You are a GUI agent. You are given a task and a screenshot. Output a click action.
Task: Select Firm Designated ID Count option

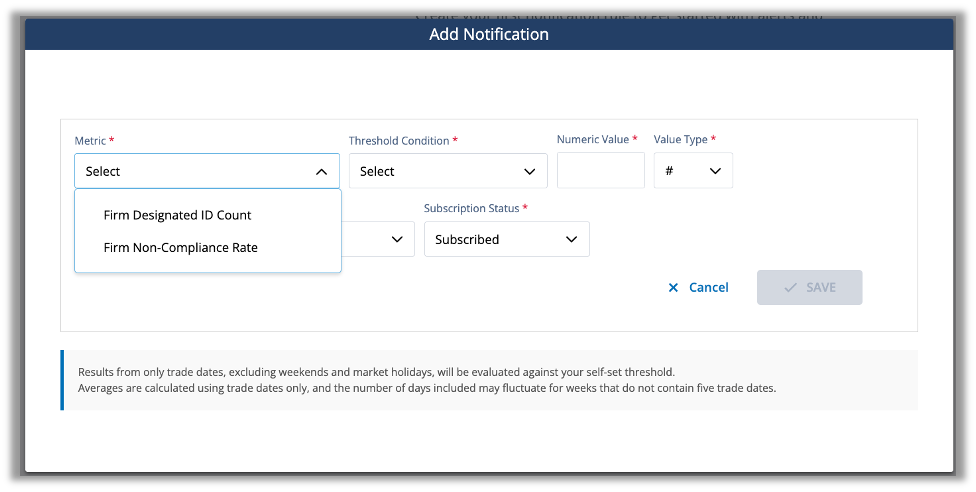pyautogui.click(x=177, y=215)
